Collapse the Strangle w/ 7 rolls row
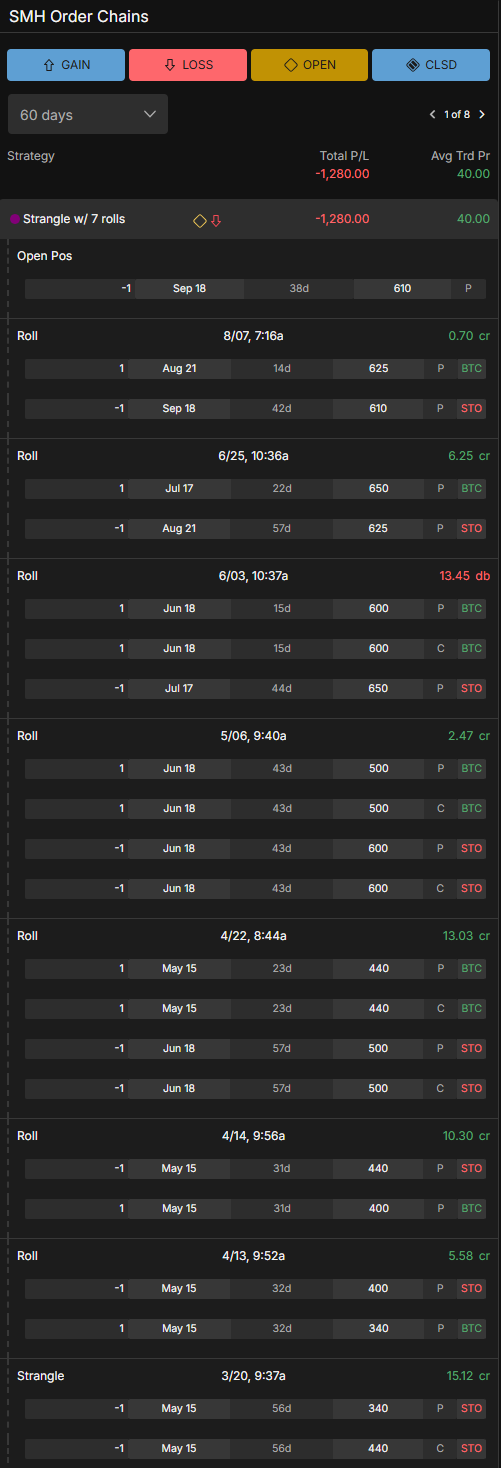 coord(250,219)
